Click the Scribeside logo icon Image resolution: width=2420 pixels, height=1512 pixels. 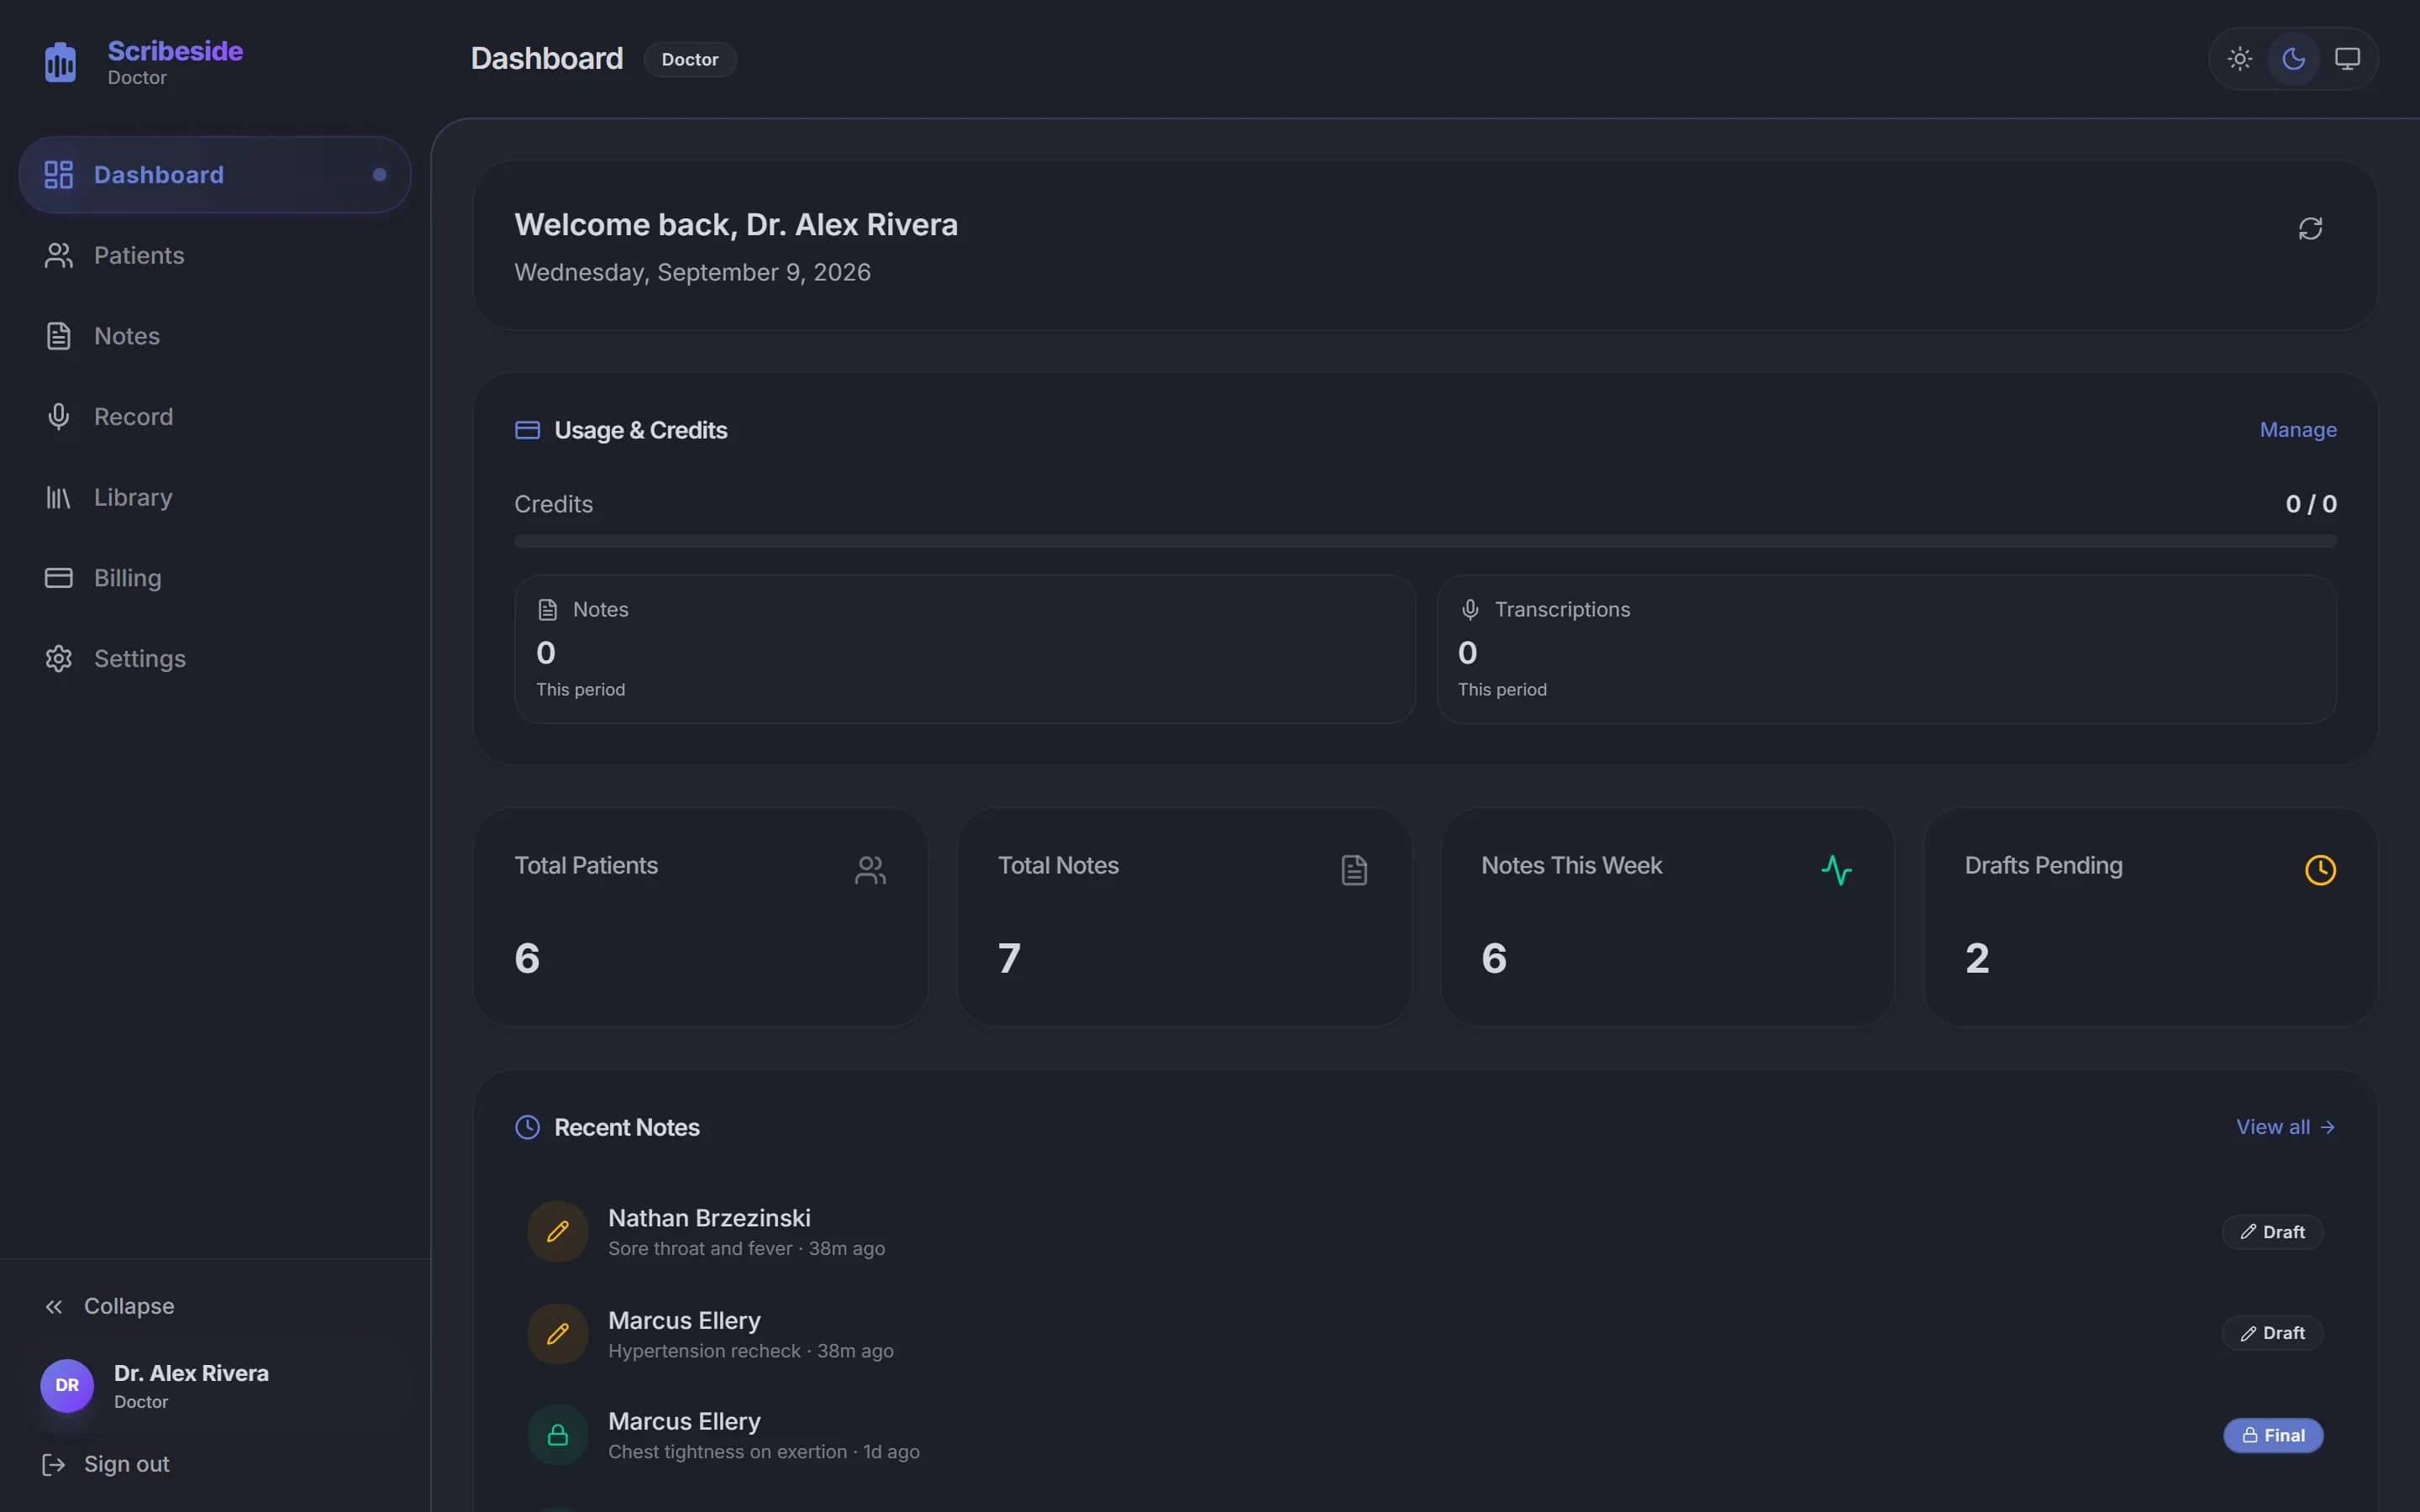(x=60, y=63)
